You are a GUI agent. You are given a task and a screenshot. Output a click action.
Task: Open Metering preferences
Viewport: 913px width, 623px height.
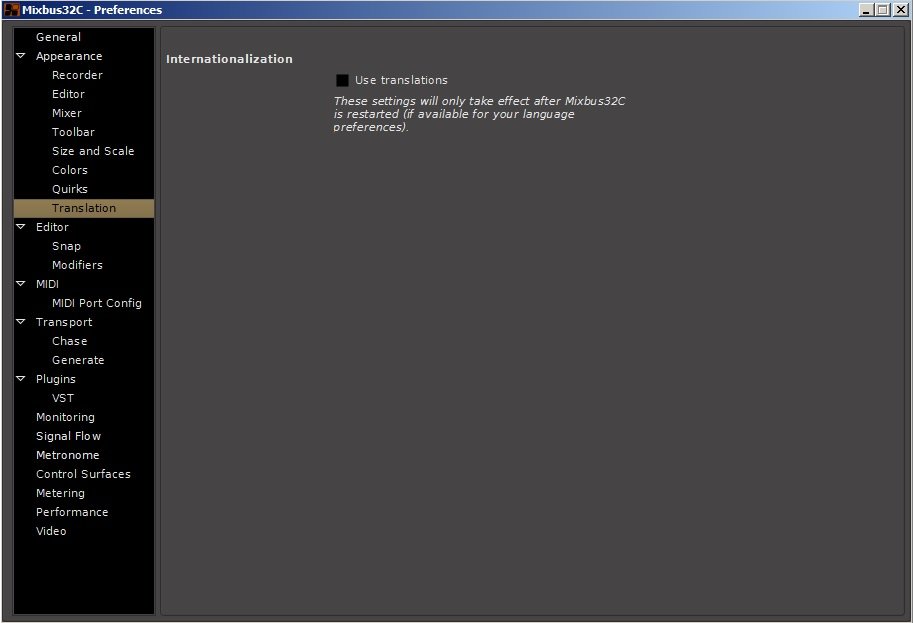coord(60,493)
